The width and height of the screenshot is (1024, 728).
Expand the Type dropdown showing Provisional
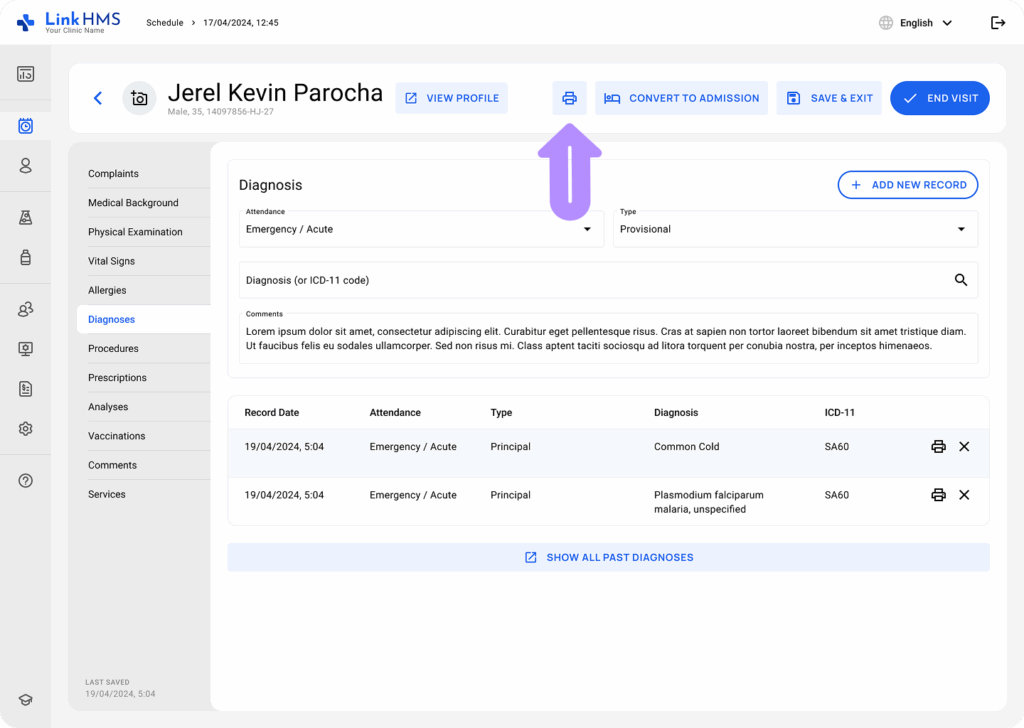(x=796, y=229)
